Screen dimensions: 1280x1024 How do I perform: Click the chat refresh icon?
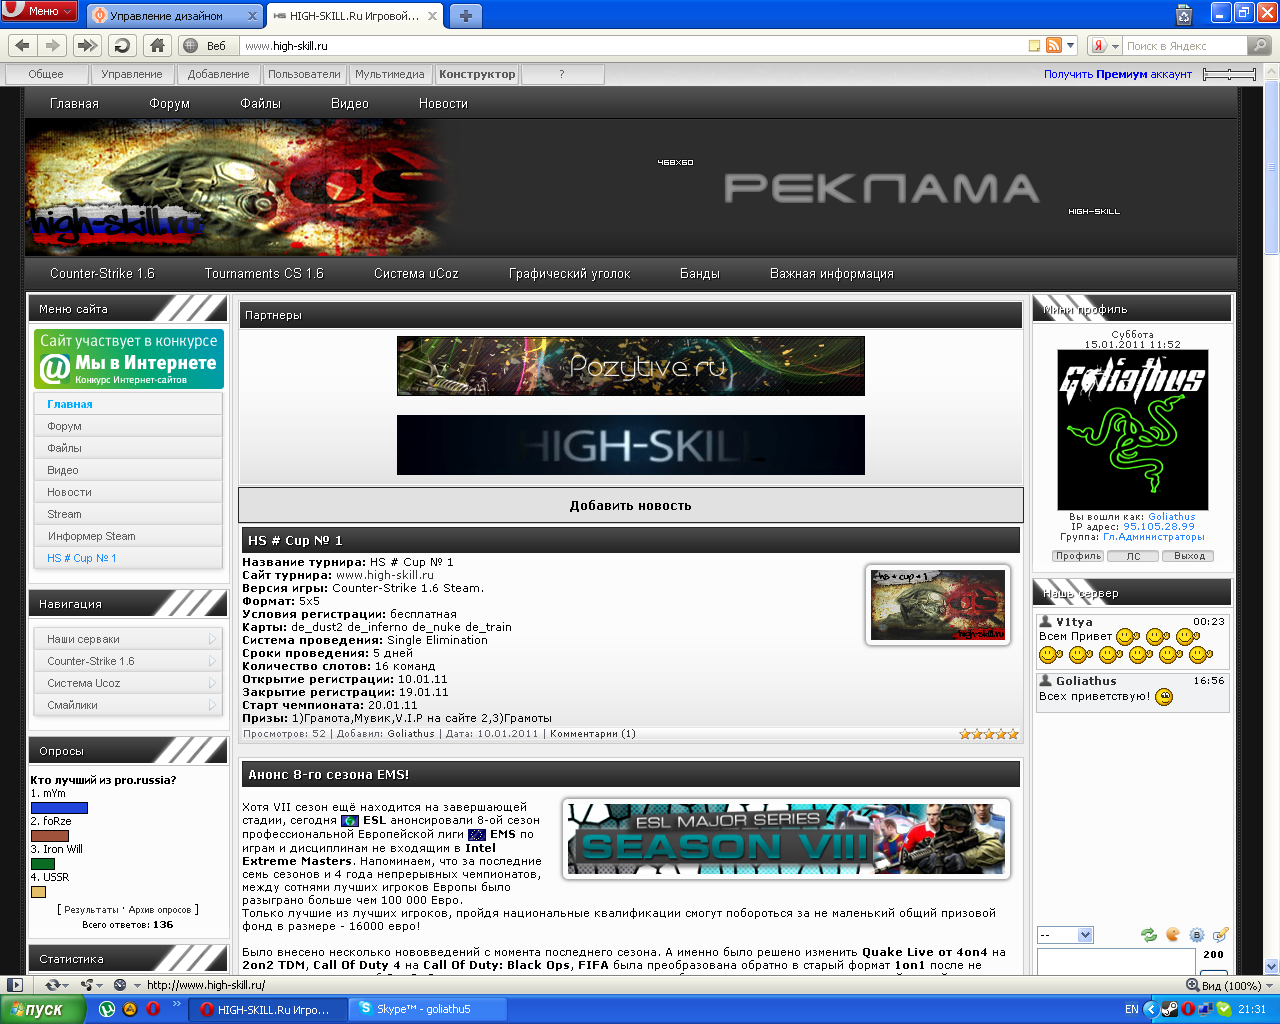pos(1149,935)
